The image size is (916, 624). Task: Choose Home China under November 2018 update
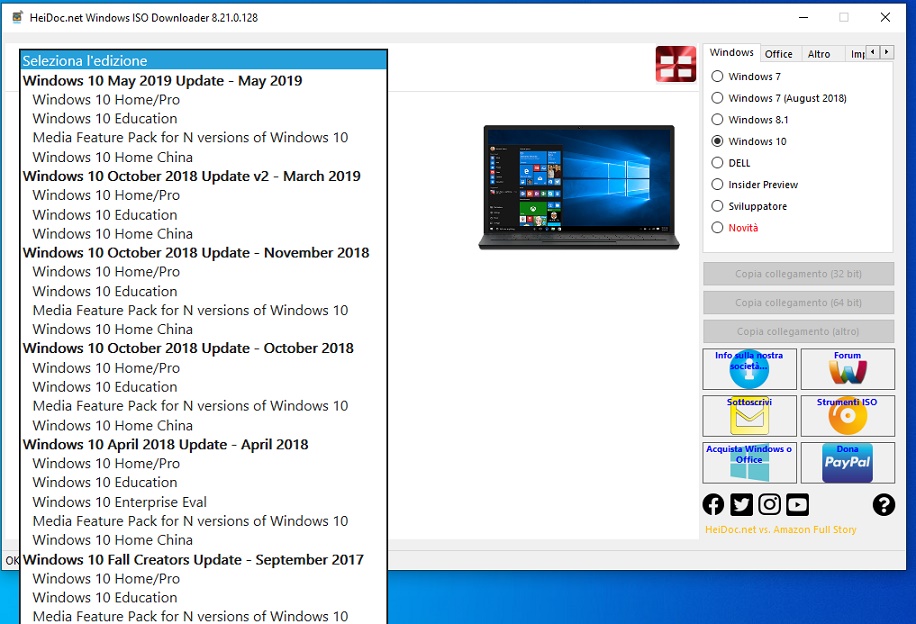point(203,330)
